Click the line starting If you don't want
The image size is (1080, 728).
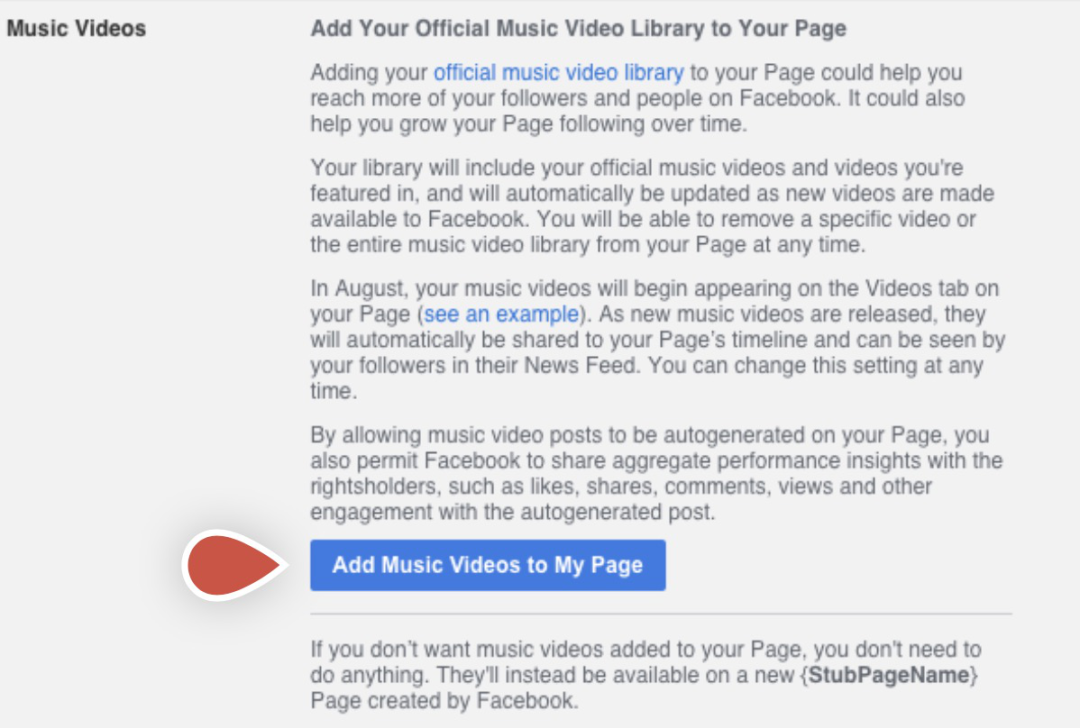click(x=645, y=649)
